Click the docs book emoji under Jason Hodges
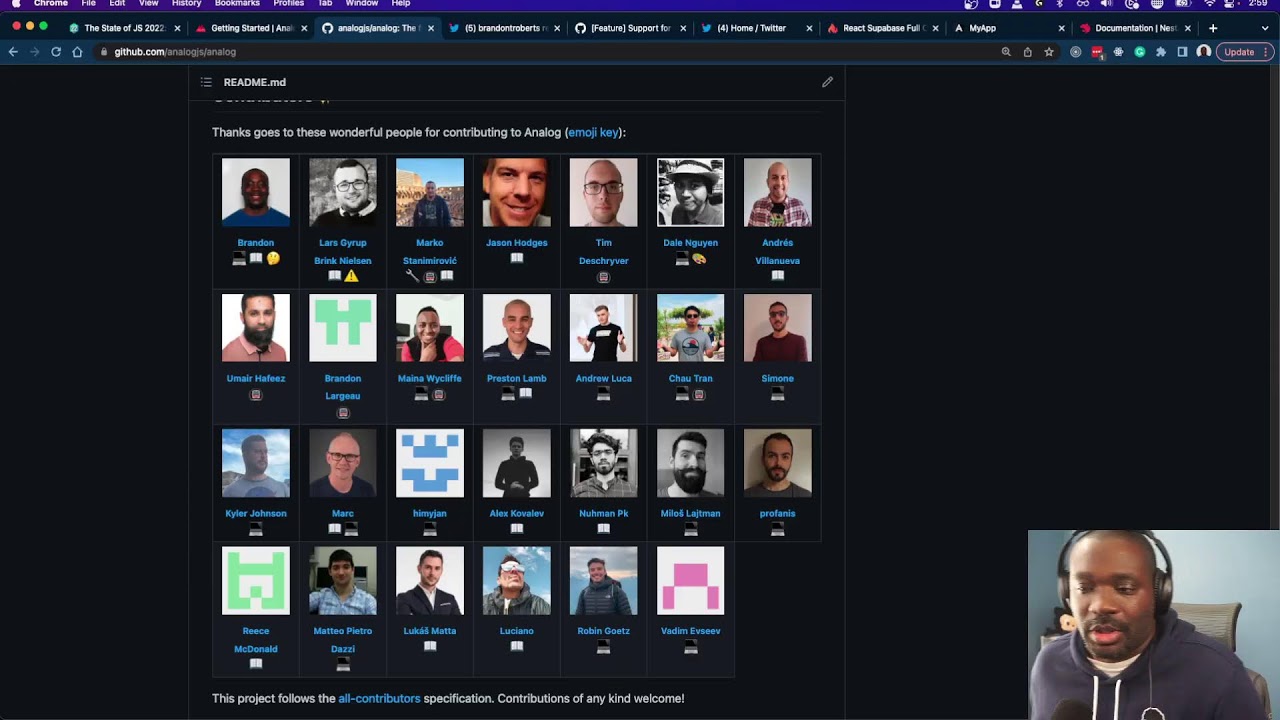Image resolution: width=1280 pixels, height=720 pixels. pos(517,258)
